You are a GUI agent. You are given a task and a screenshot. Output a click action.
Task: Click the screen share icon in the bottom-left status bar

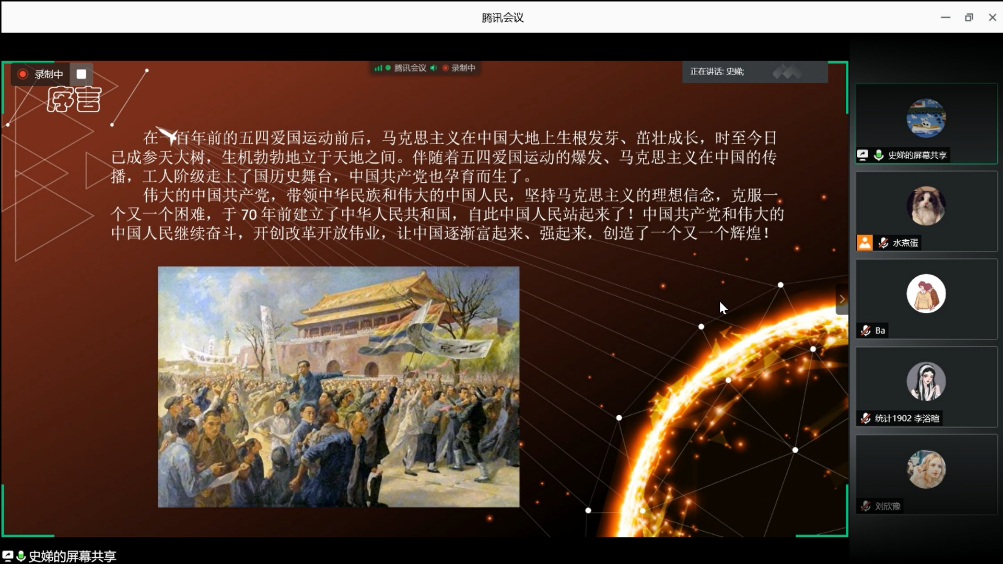coord(8,556)
